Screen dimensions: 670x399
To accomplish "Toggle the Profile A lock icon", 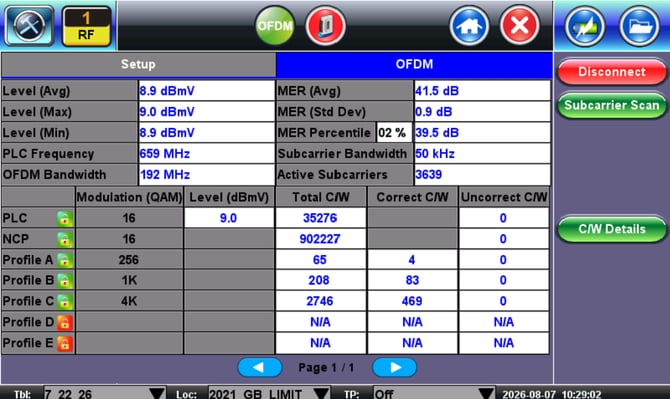I will pos(65,260).
